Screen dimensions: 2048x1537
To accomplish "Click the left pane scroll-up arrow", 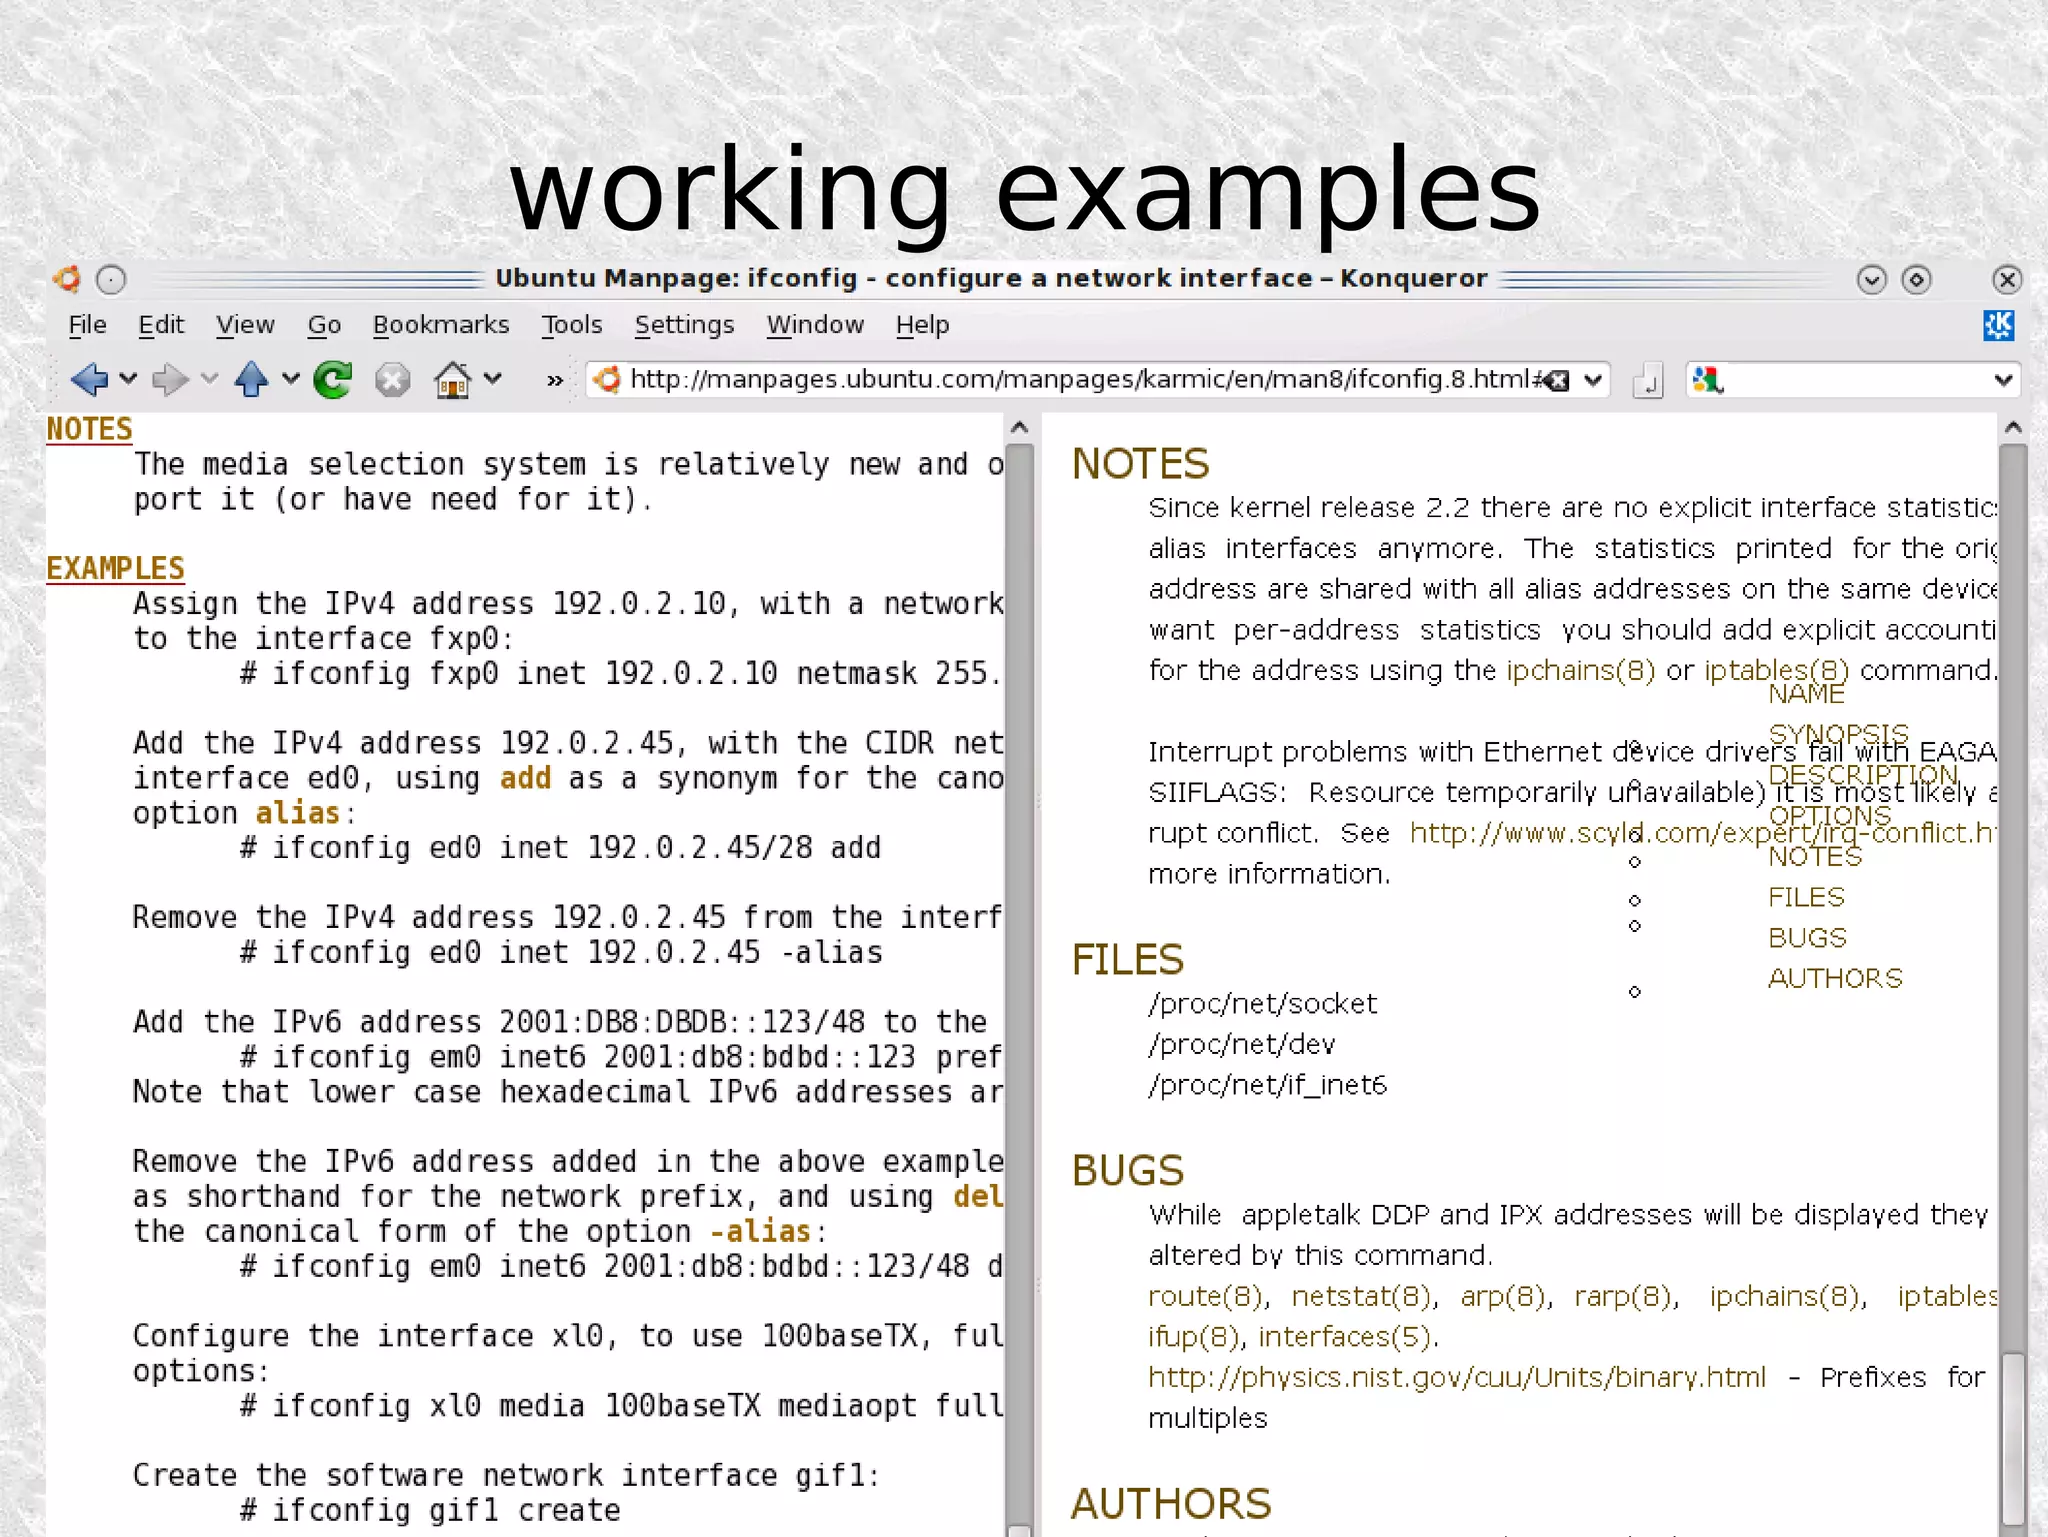I will (1019, 428).
